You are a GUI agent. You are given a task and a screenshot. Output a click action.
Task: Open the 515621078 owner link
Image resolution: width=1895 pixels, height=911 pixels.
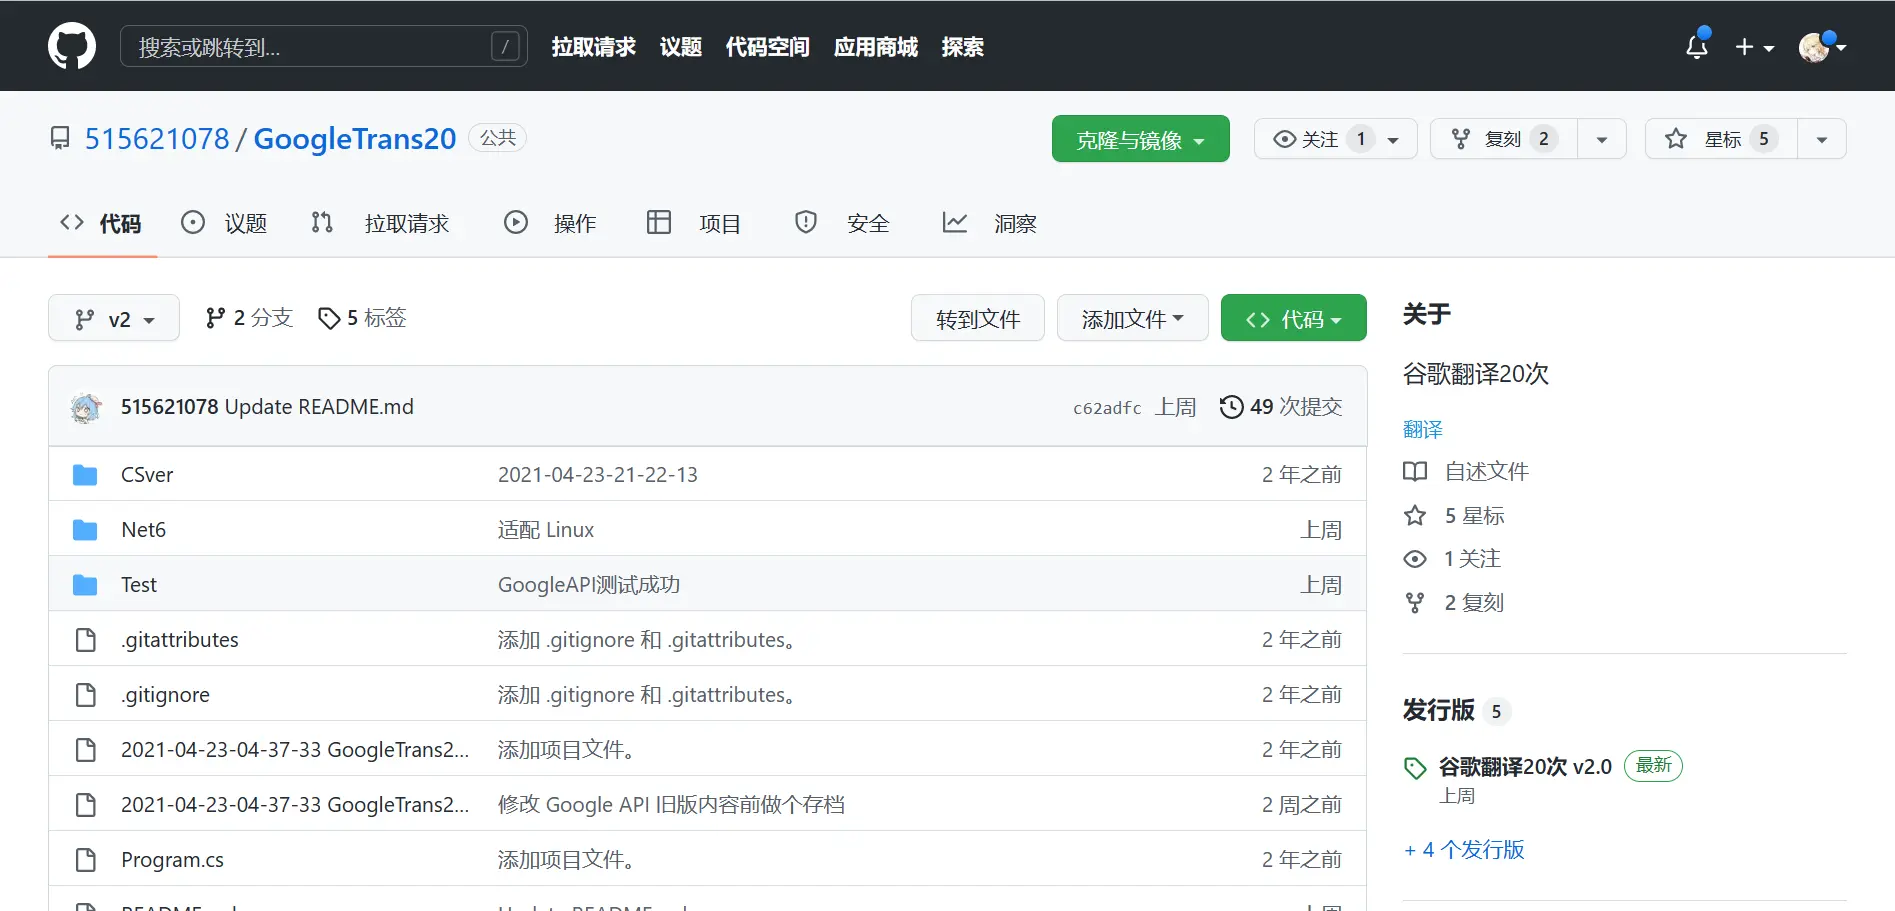157,138
